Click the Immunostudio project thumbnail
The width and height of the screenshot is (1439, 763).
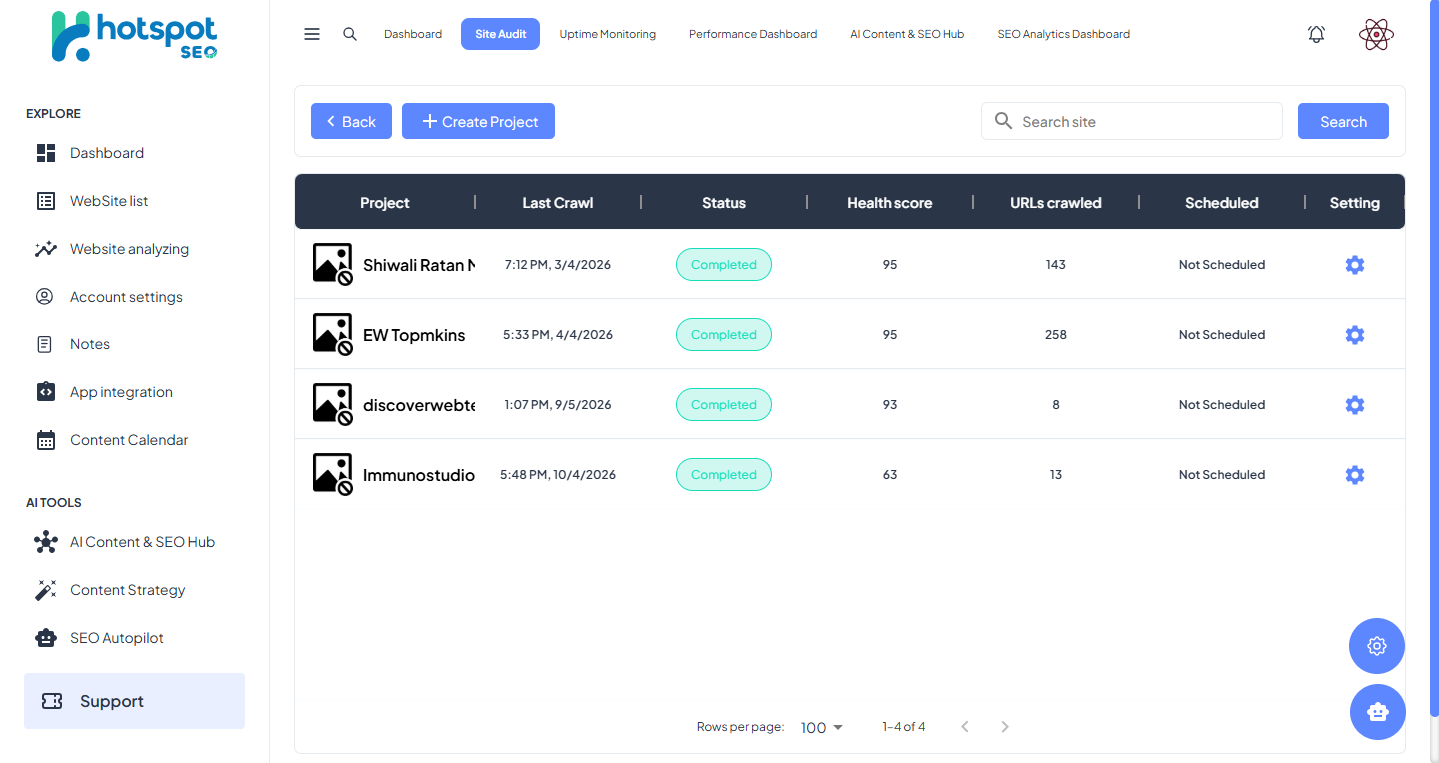(x=333, y=475)
